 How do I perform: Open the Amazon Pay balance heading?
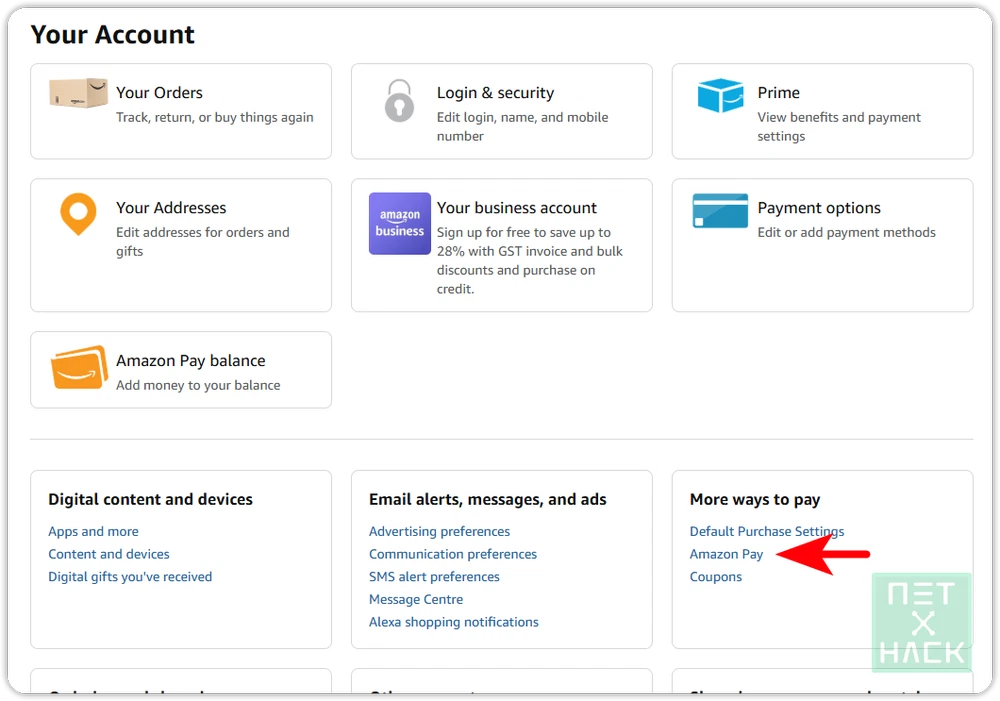tap(191, 361)
